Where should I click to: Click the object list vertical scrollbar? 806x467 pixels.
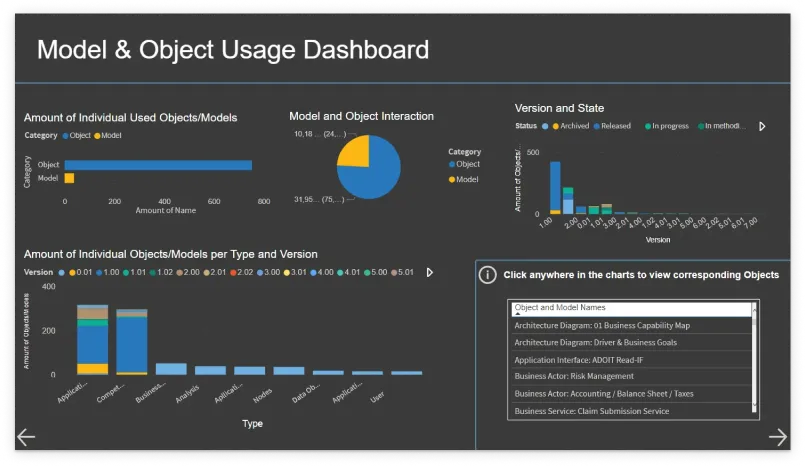click(x=755, y=360)
